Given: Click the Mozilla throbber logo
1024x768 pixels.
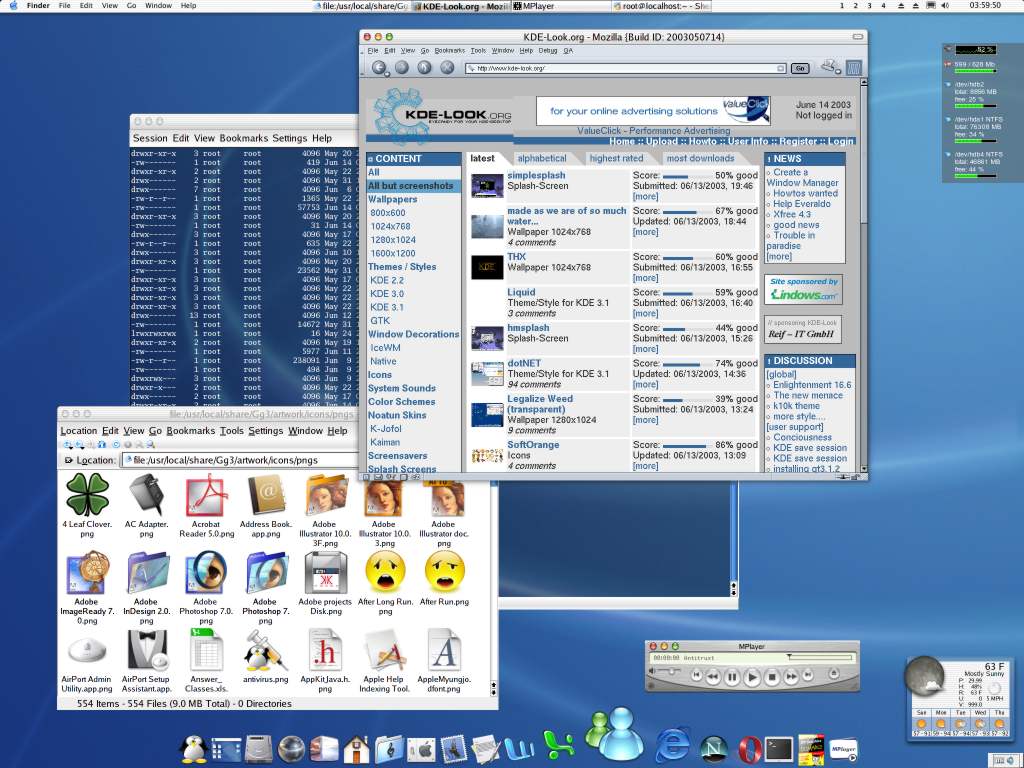Looking at the screenshot, I should point(854,67).
